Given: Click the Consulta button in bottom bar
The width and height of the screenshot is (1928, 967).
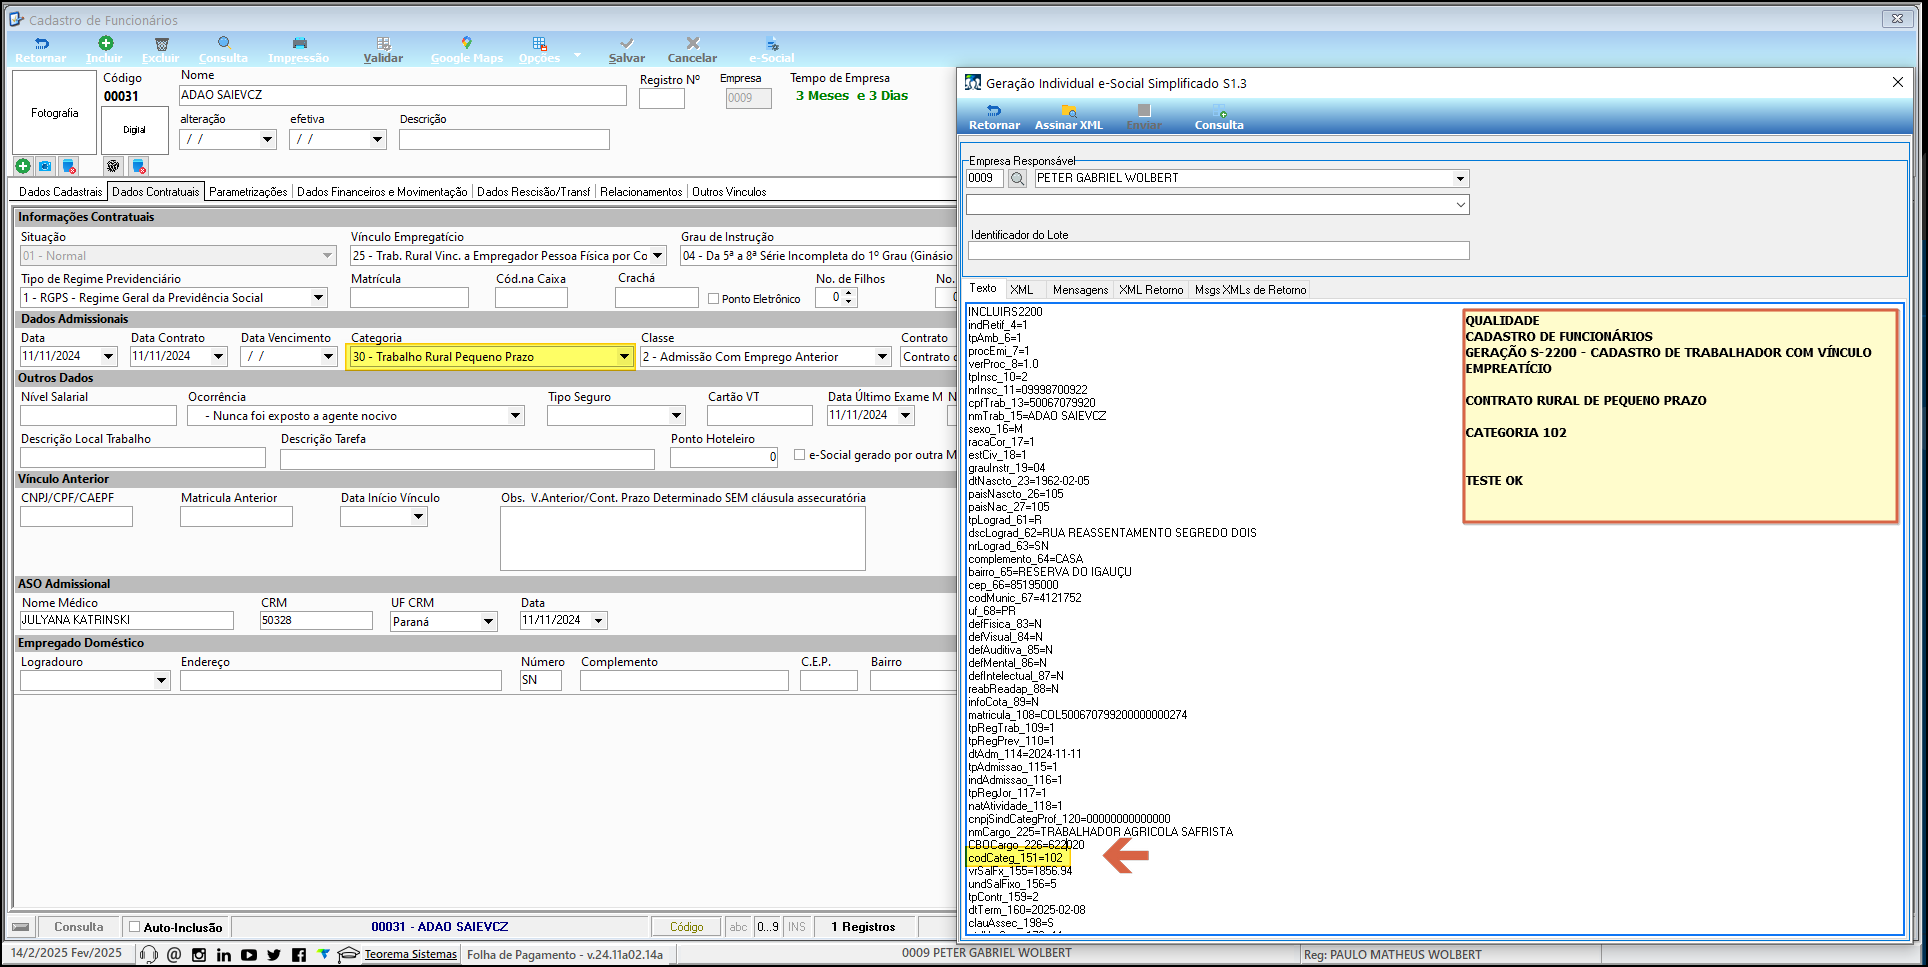Looking at the screenshot, I should [x=79, y=927].
